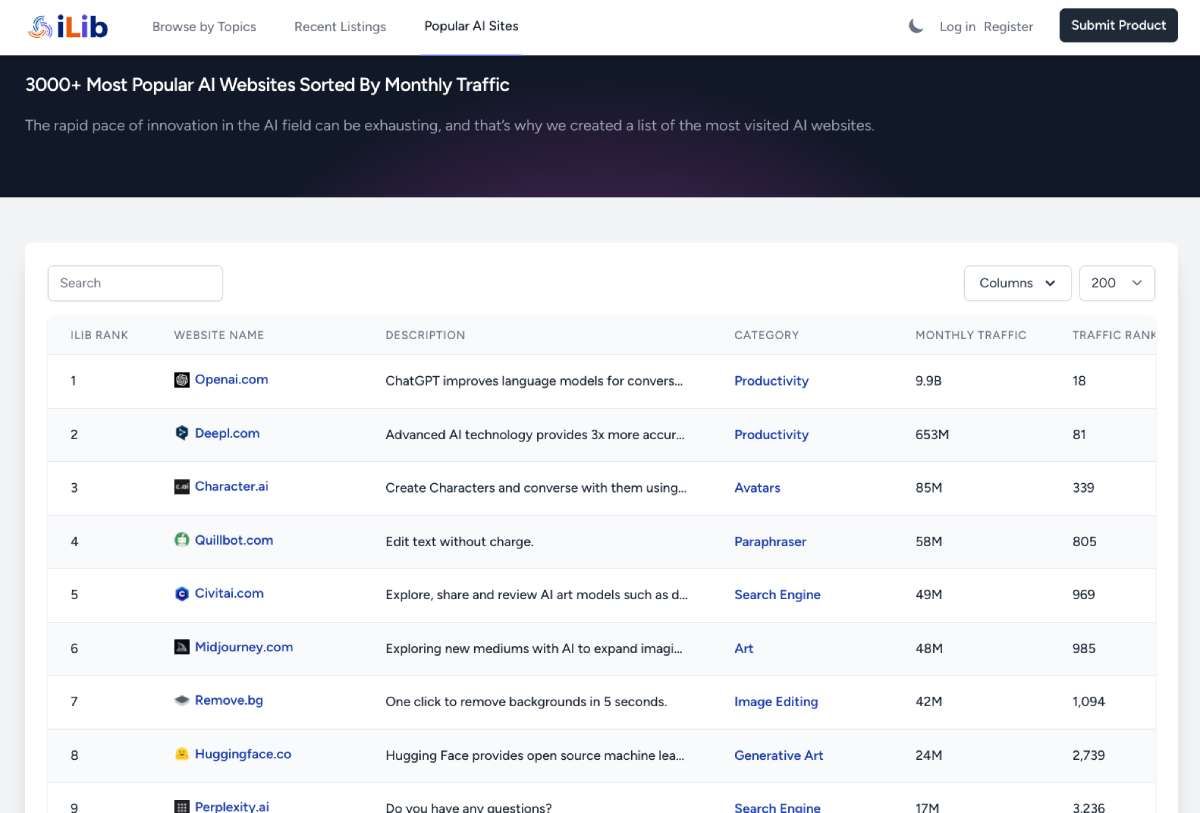Click the Civitai site icon

coord(182,594)
